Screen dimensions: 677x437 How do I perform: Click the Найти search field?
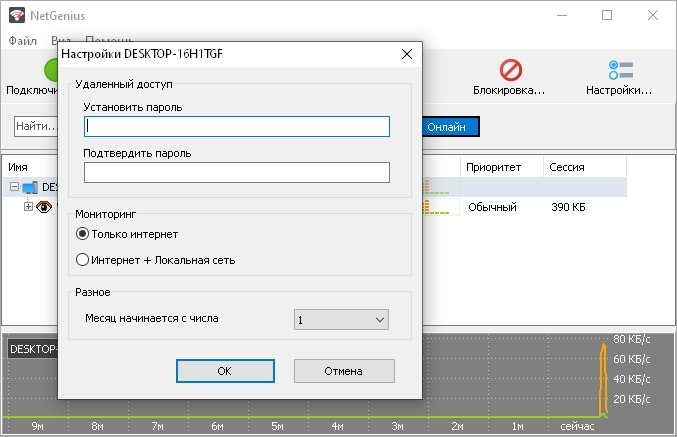pyautogui.click(x=36, y=126)
